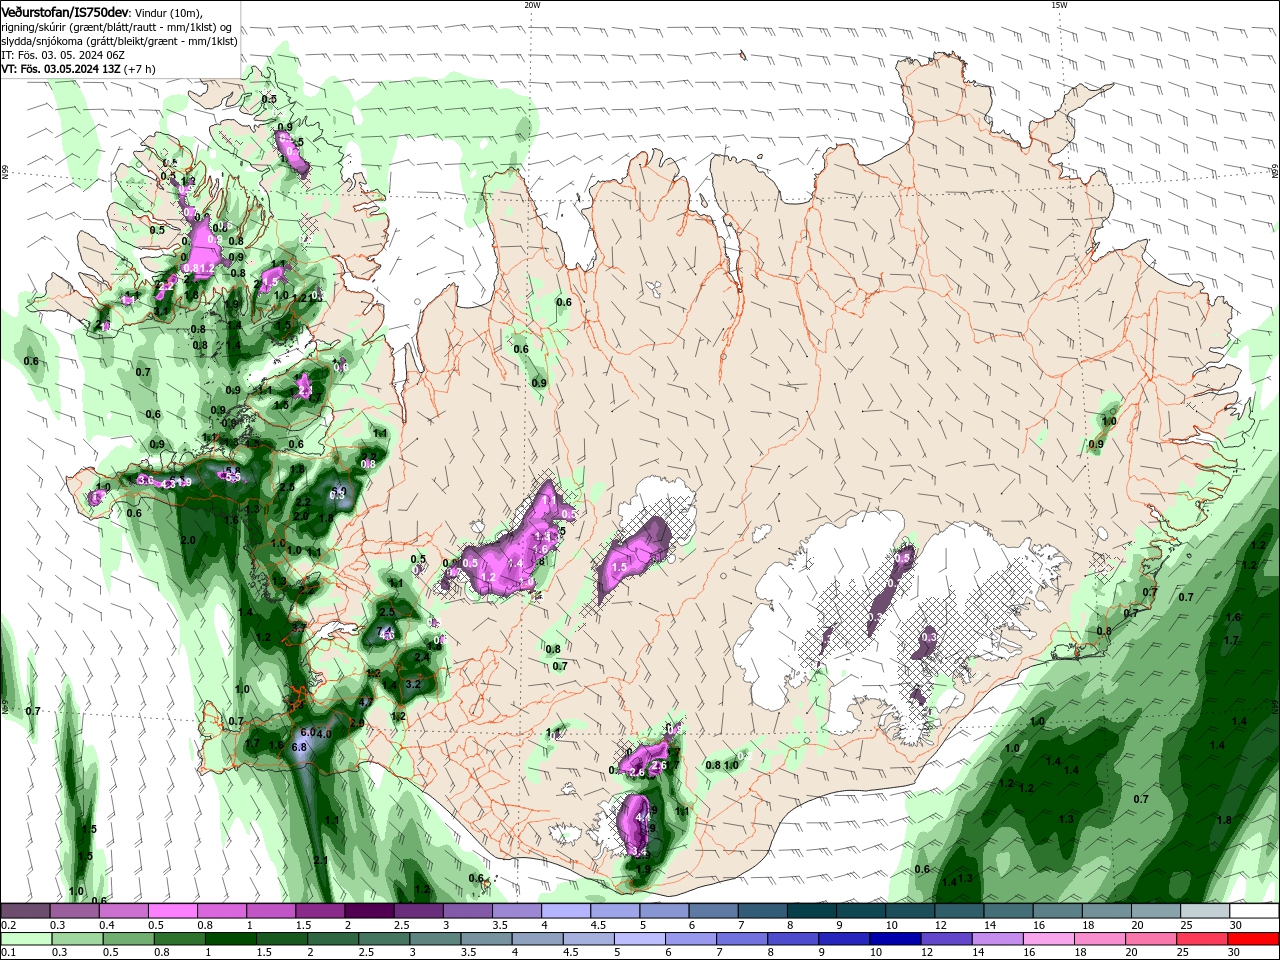Select the rain legend swatch starting at 4

(536, 939)
